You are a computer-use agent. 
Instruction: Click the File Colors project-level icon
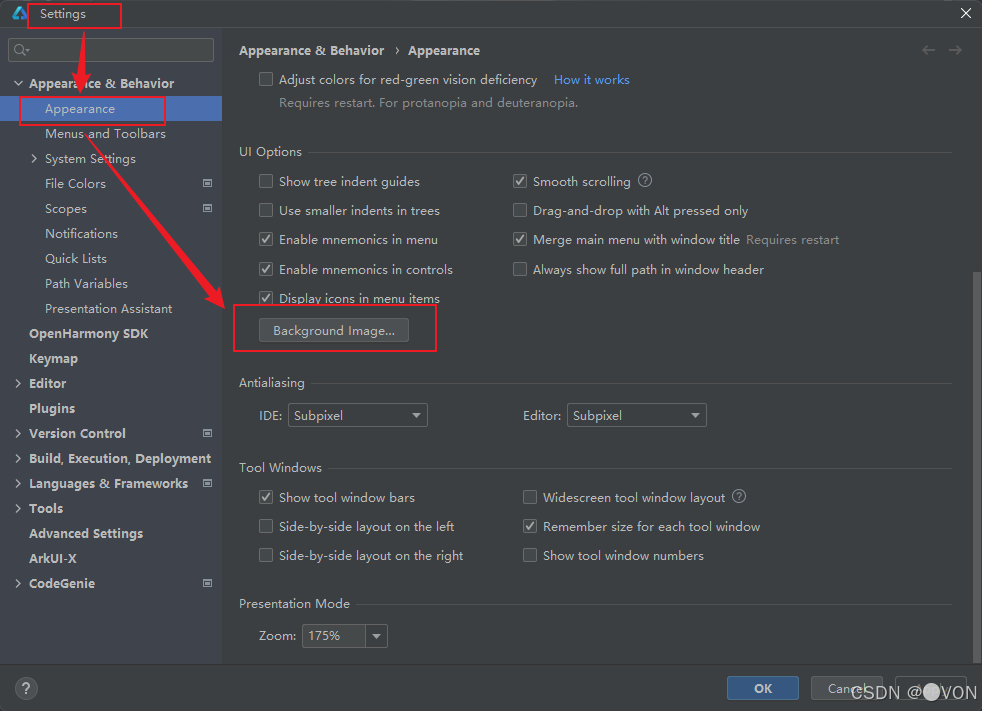coord(207,184)
